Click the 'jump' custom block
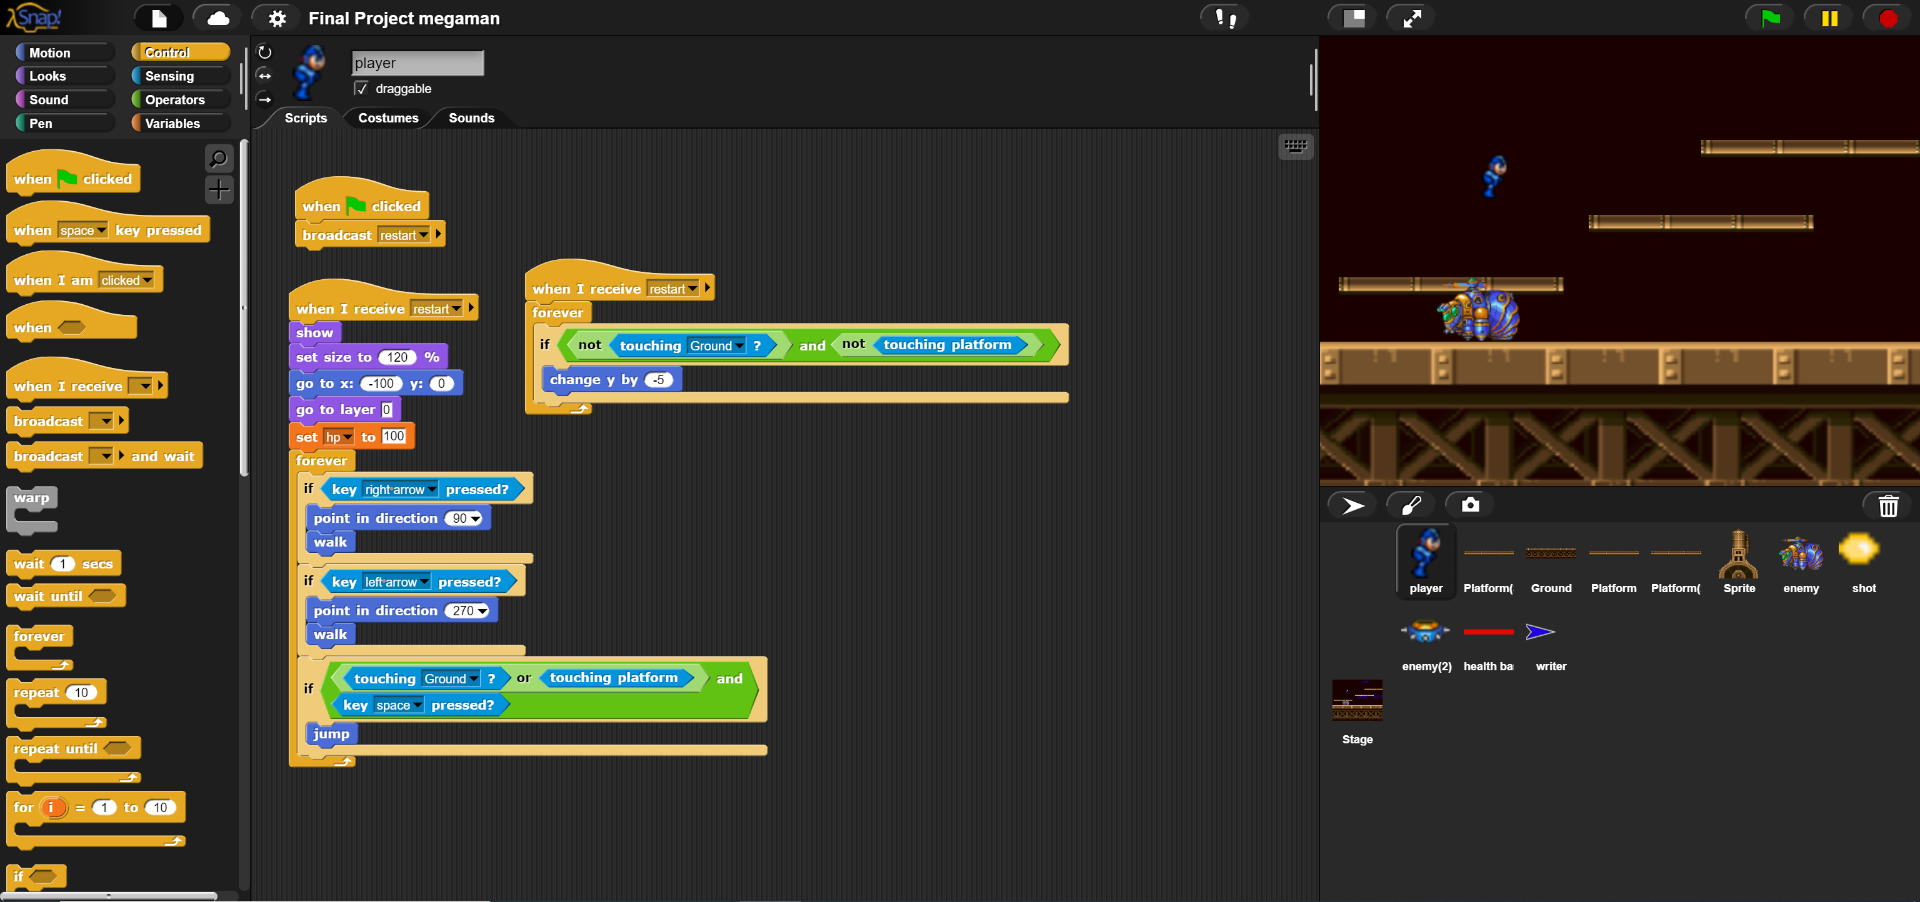1920x902 pixels. click(x=331, y=734)
